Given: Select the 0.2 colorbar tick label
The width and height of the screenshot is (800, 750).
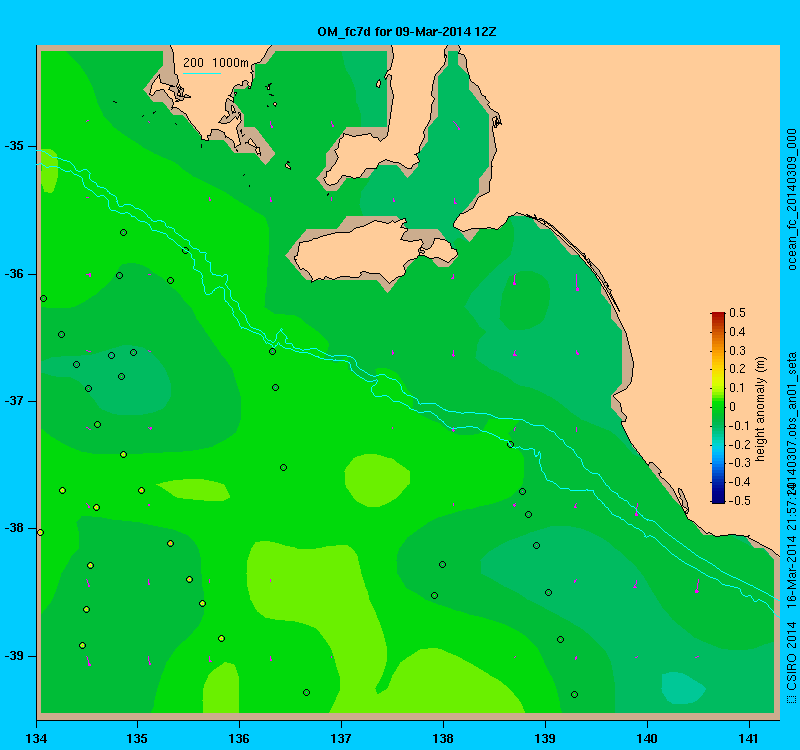Looking at the screenshot, I should click(737, 369).
